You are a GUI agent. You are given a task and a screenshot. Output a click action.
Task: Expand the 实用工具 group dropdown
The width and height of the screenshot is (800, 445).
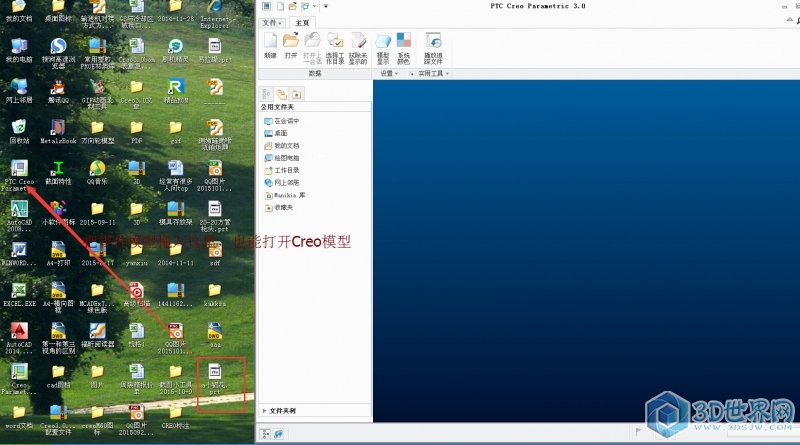point(434,73)
